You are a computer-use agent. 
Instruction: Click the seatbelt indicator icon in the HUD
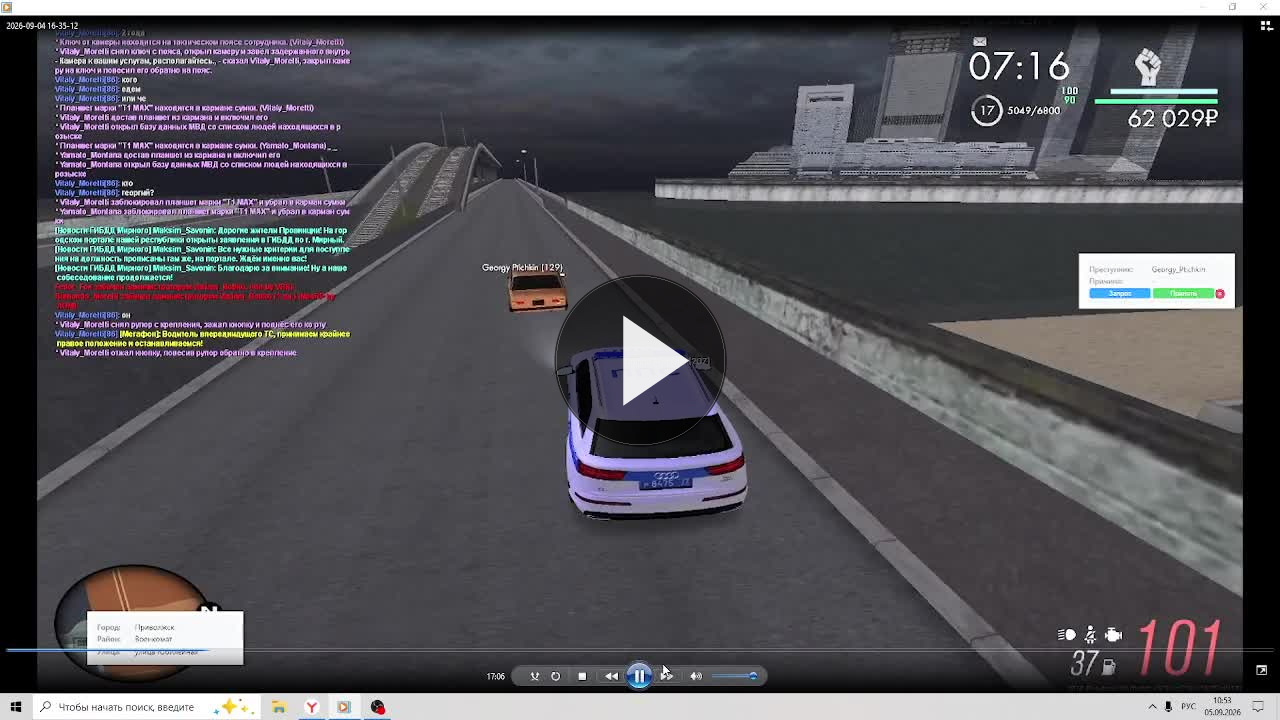click(1090, 635)
